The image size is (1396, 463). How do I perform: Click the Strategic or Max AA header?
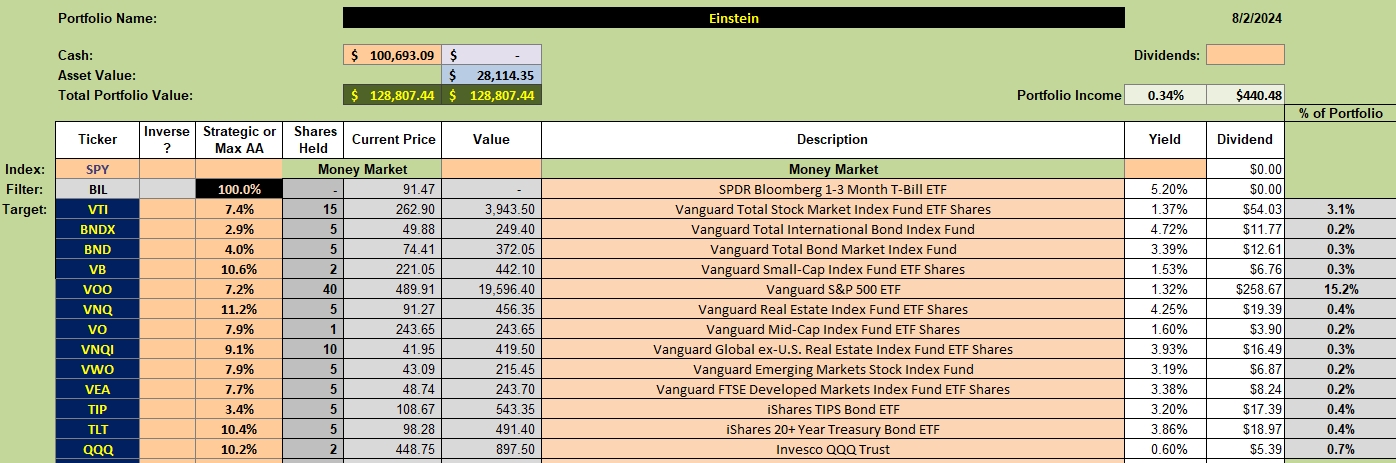pyautogui.click(x=239, y=140)
